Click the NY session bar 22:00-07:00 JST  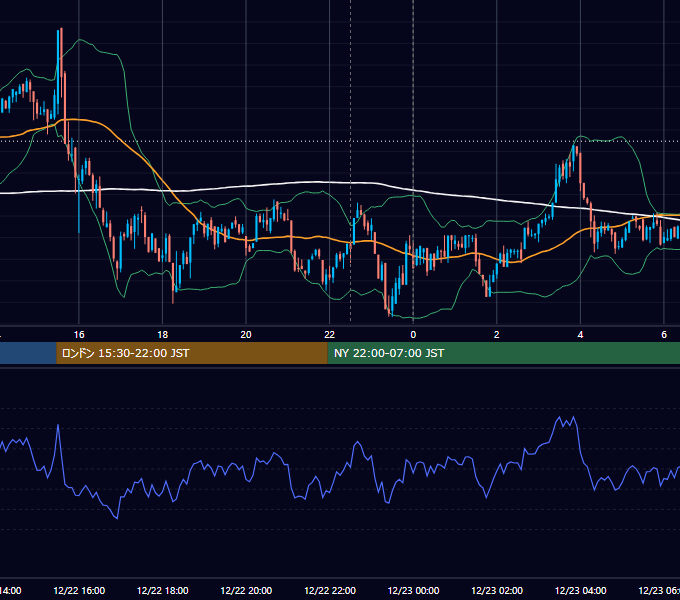coord(503,353)
